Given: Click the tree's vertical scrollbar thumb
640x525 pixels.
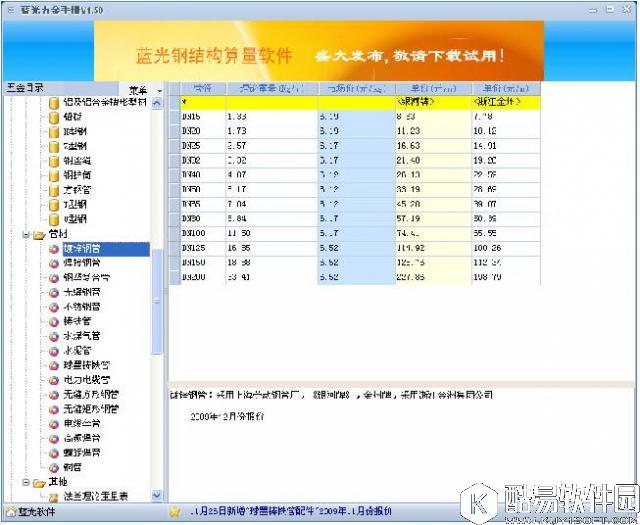Looking at the screenshot, I should point(157,301).
